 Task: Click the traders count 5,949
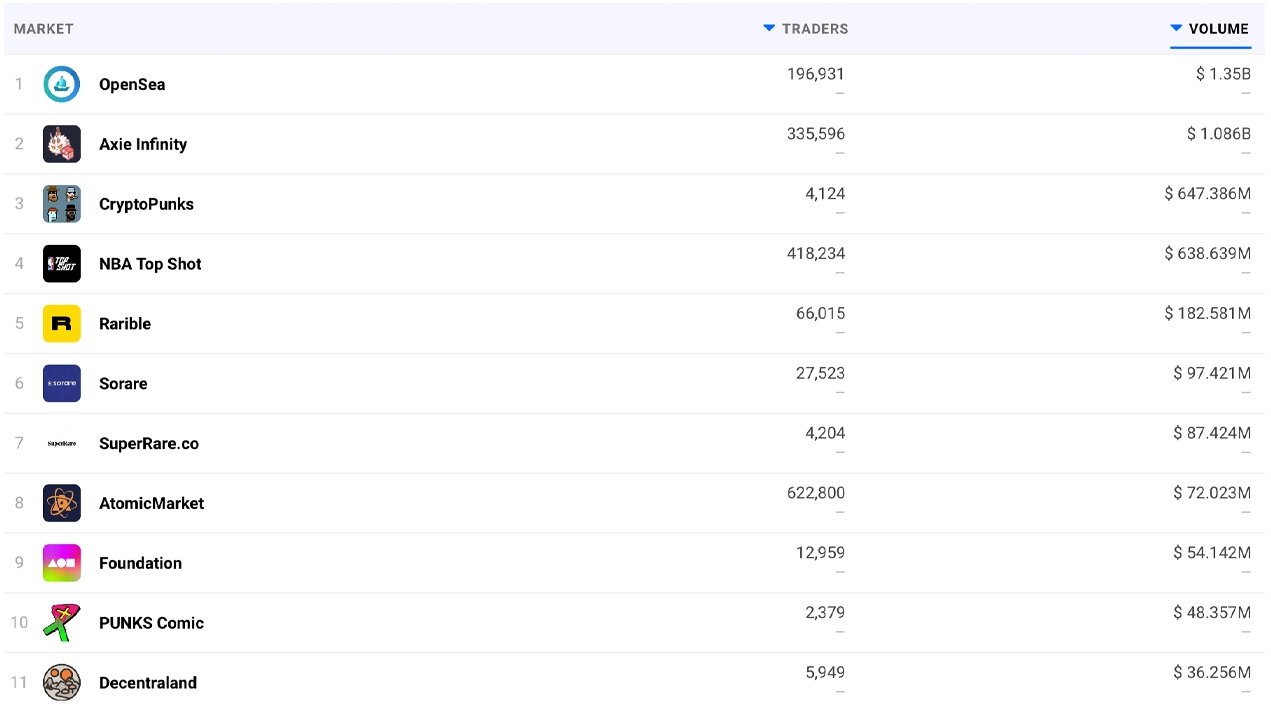(x=825, y=673)
